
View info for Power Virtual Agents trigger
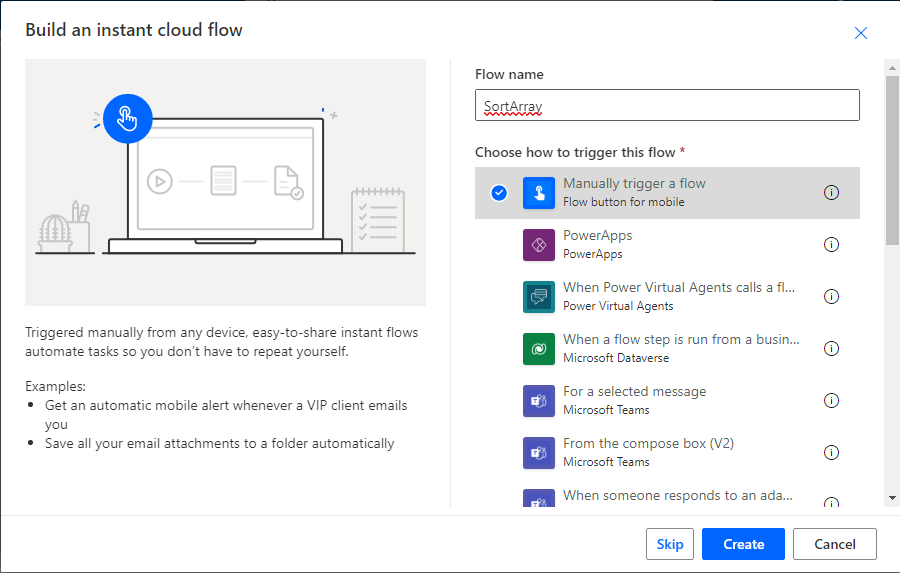pyautogui.click(x=831, y=296)
